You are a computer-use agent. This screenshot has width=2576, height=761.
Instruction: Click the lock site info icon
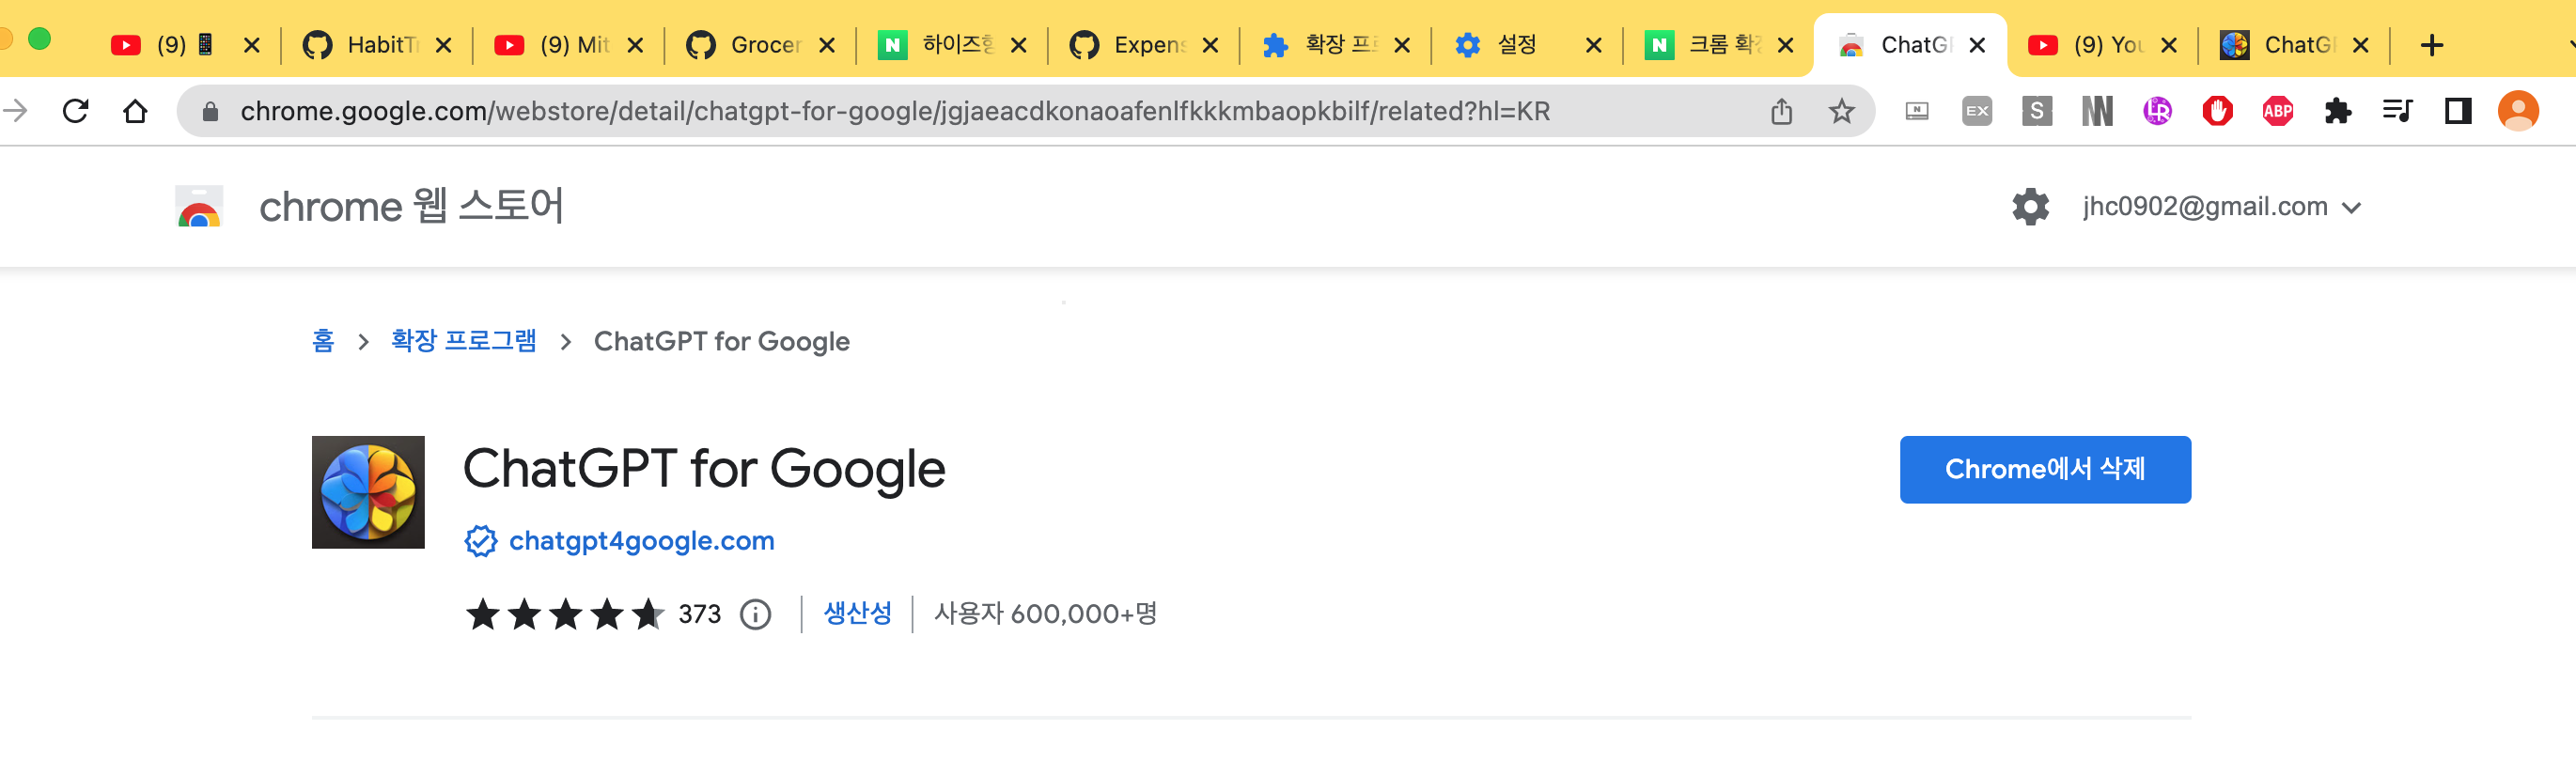point(210,111)
